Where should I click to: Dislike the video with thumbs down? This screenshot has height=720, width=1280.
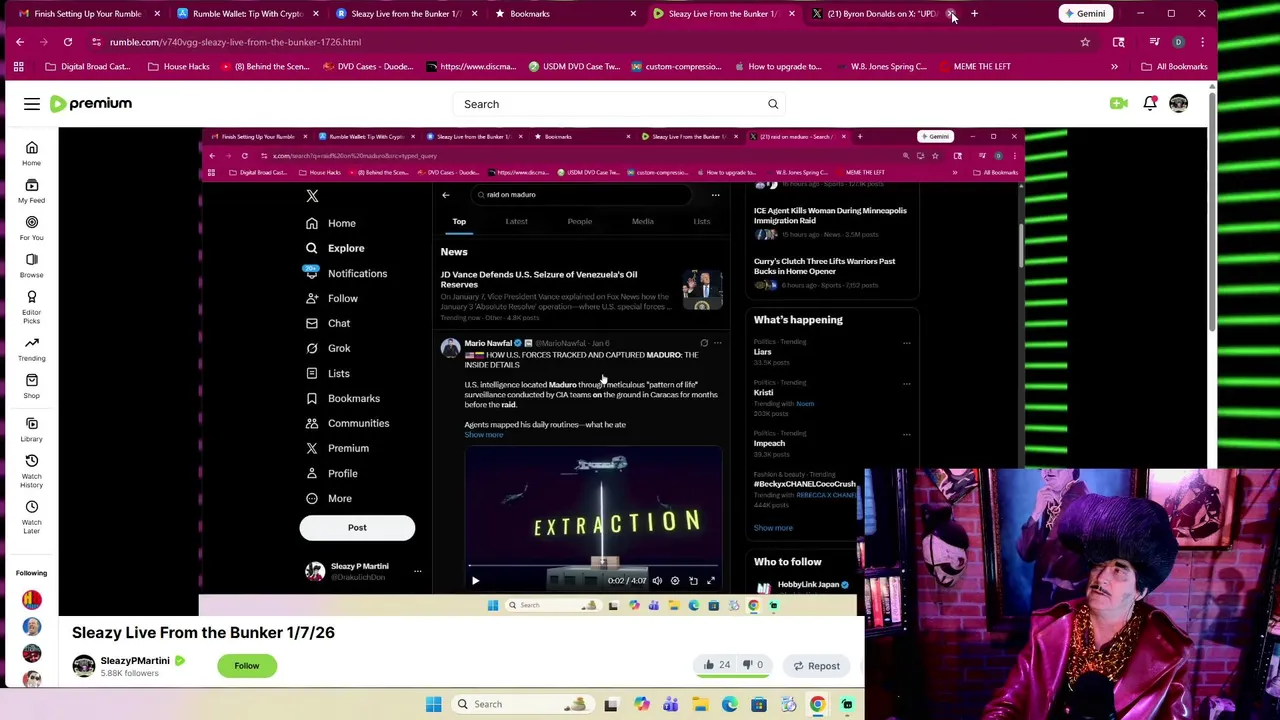click(754, 665)
